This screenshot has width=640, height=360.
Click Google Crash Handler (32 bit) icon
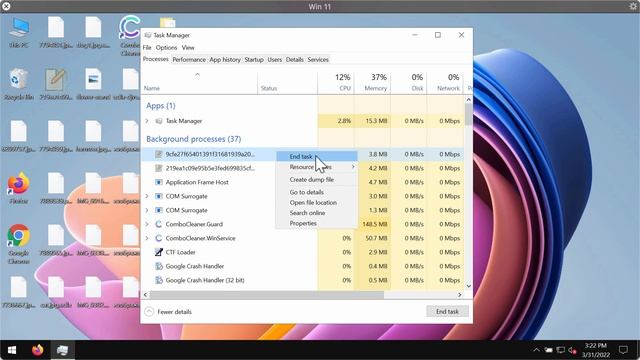[159, 280]
